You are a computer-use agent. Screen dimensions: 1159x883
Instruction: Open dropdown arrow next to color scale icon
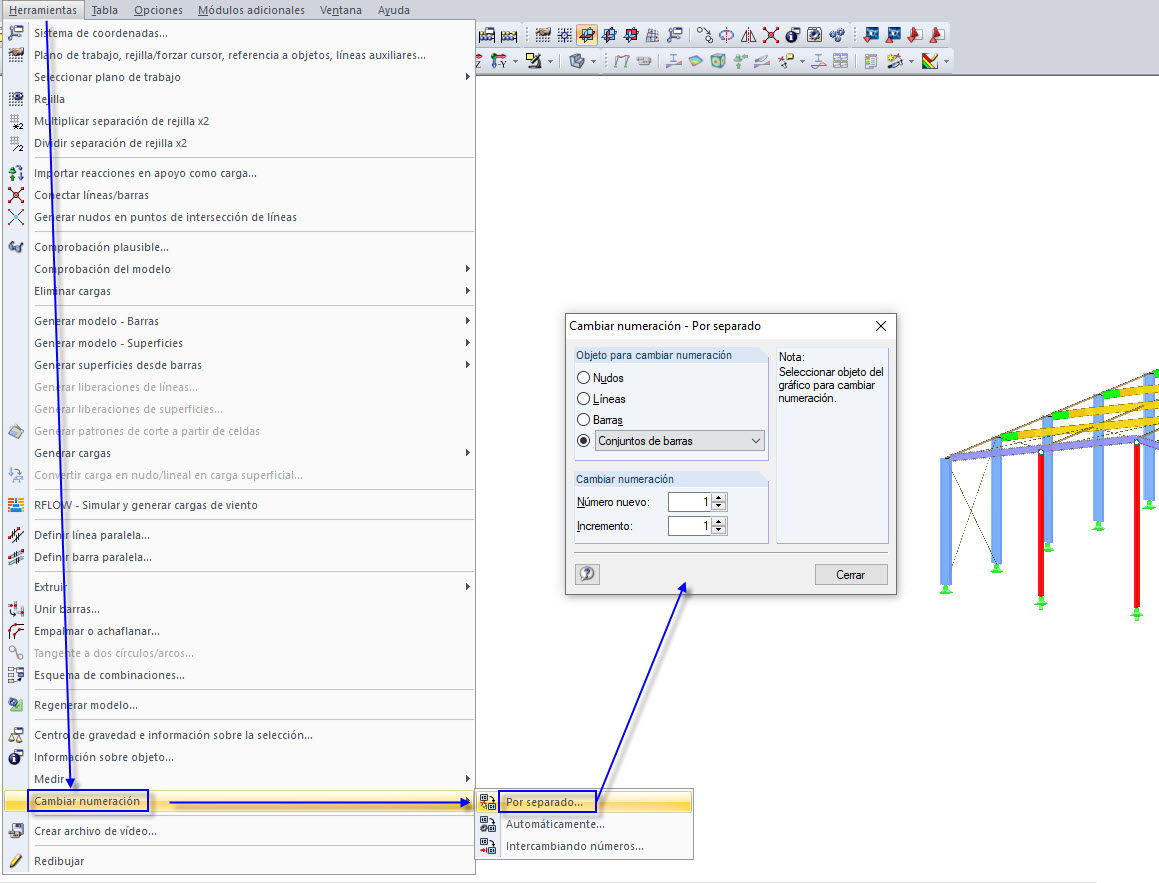[x=947, y=61]
